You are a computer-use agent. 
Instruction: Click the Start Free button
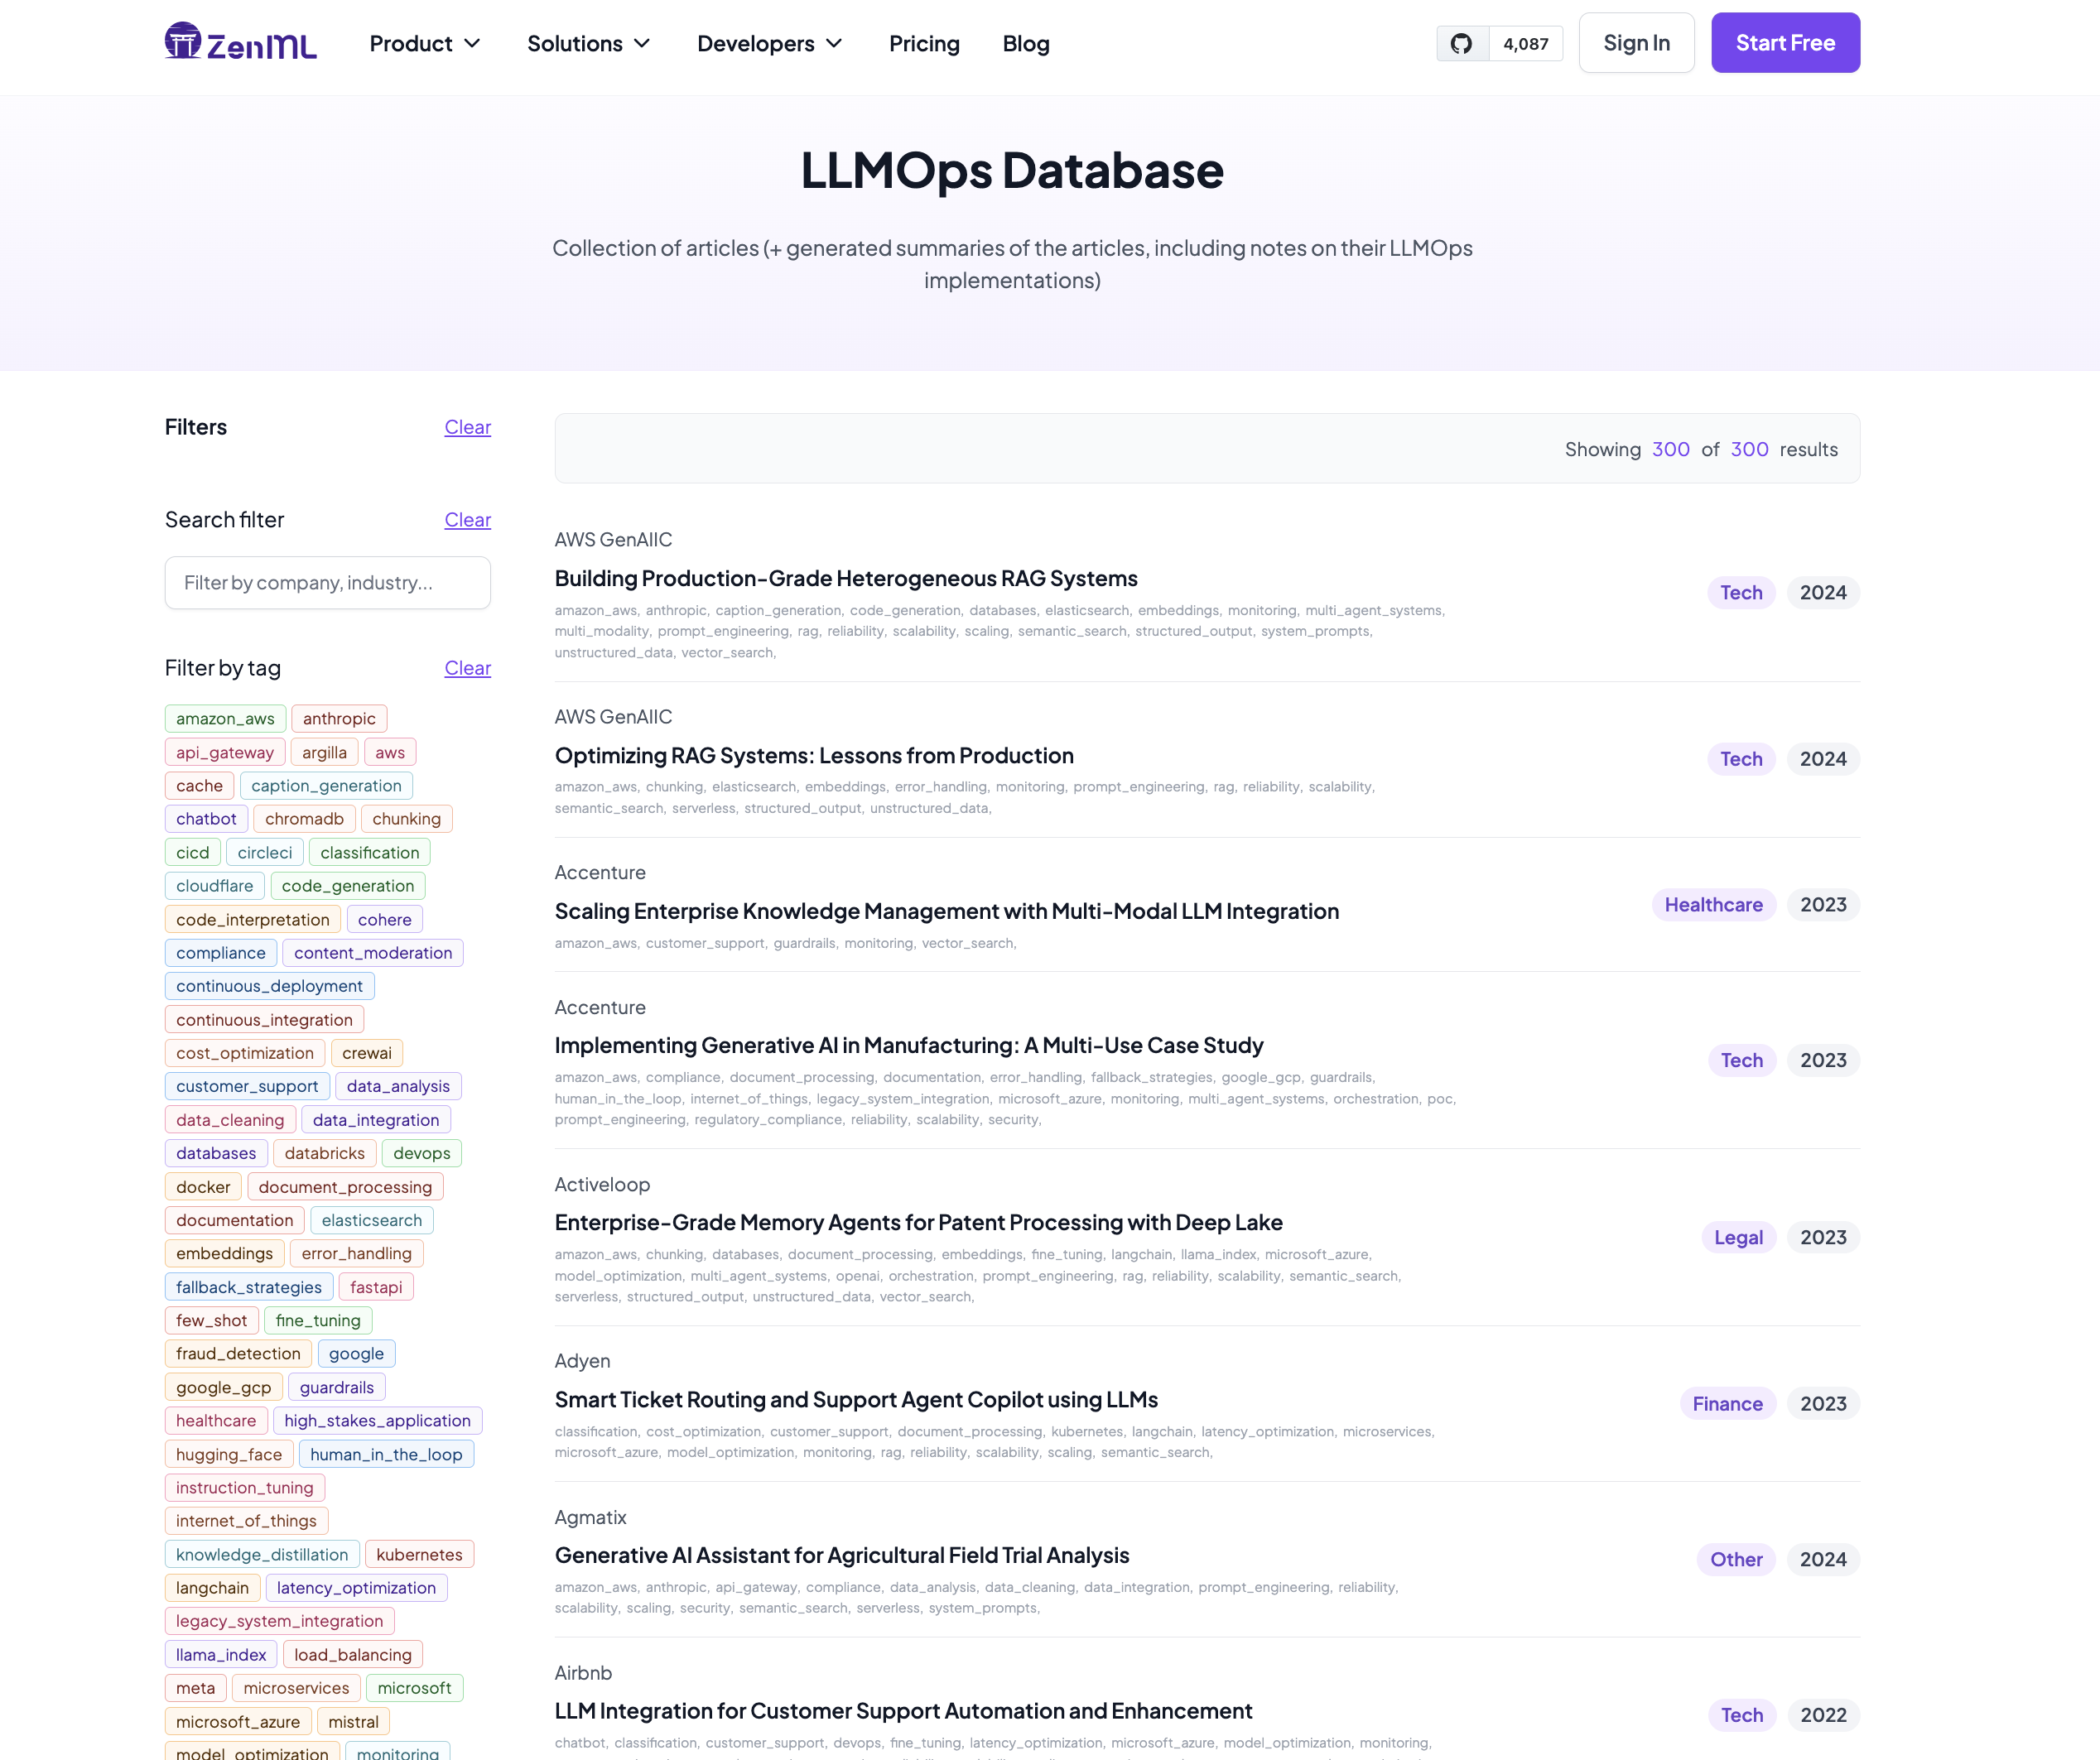(x=1785, y=42)
